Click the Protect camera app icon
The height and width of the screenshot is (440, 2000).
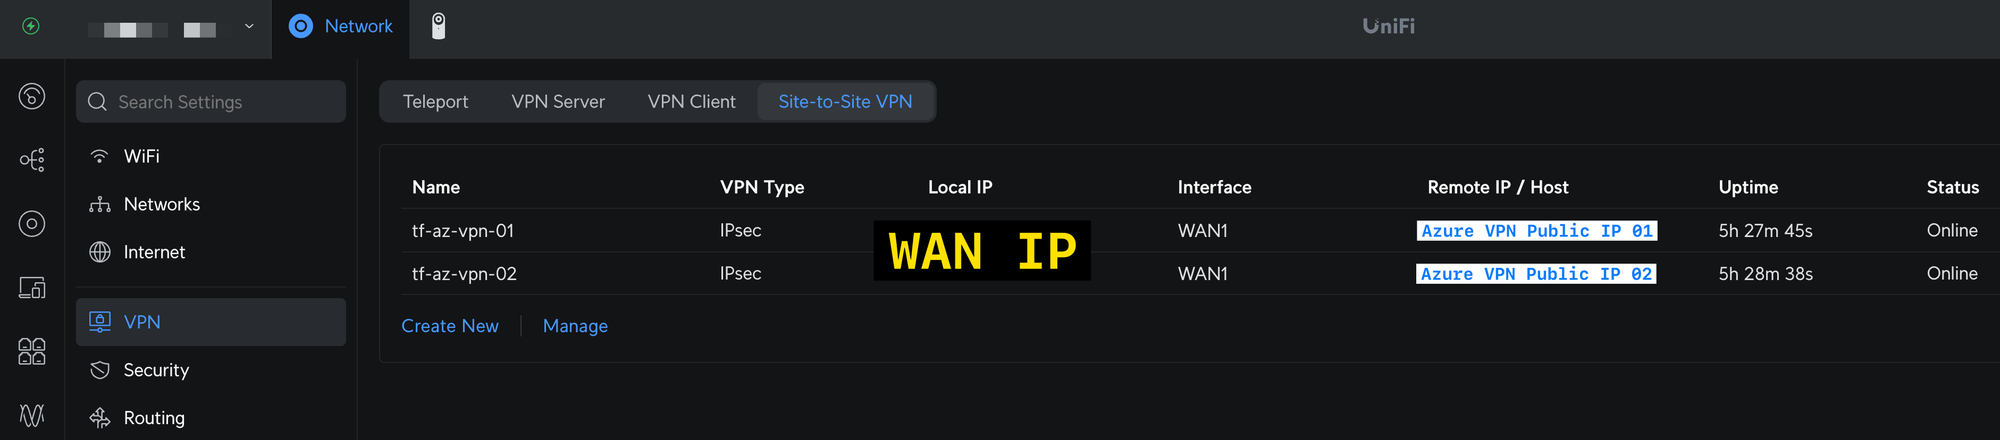pyautogui.click(x=438, y=26)
